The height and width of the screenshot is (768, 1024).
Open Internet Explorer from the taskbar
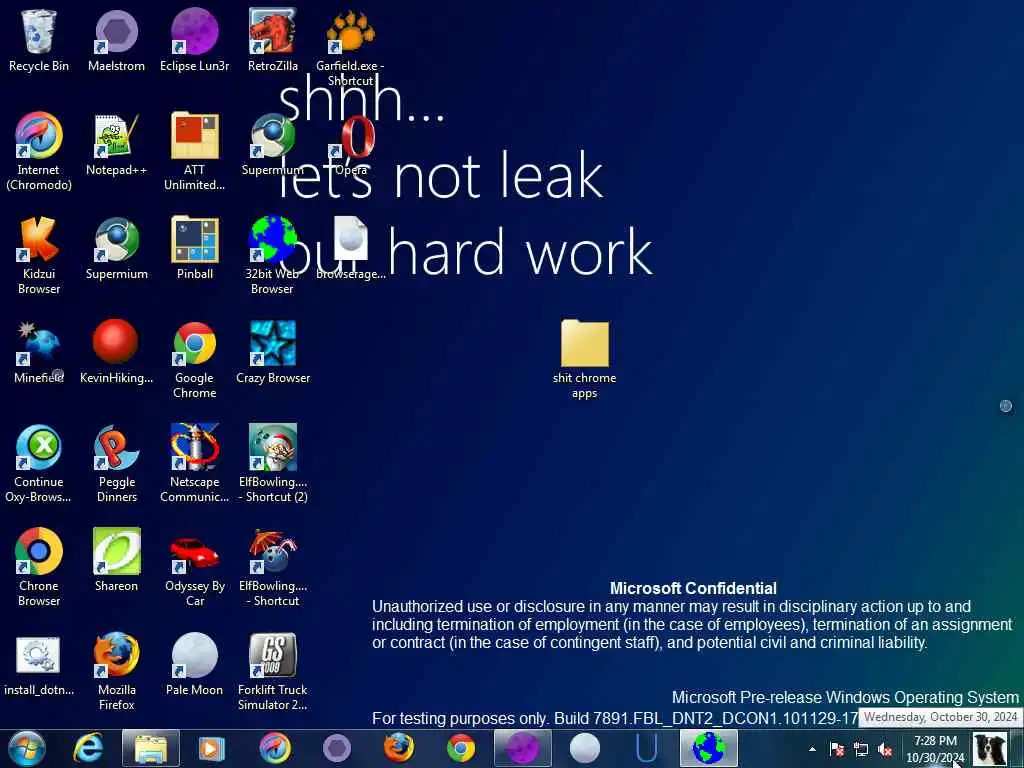pyautogui.click(x=88, y=748)
